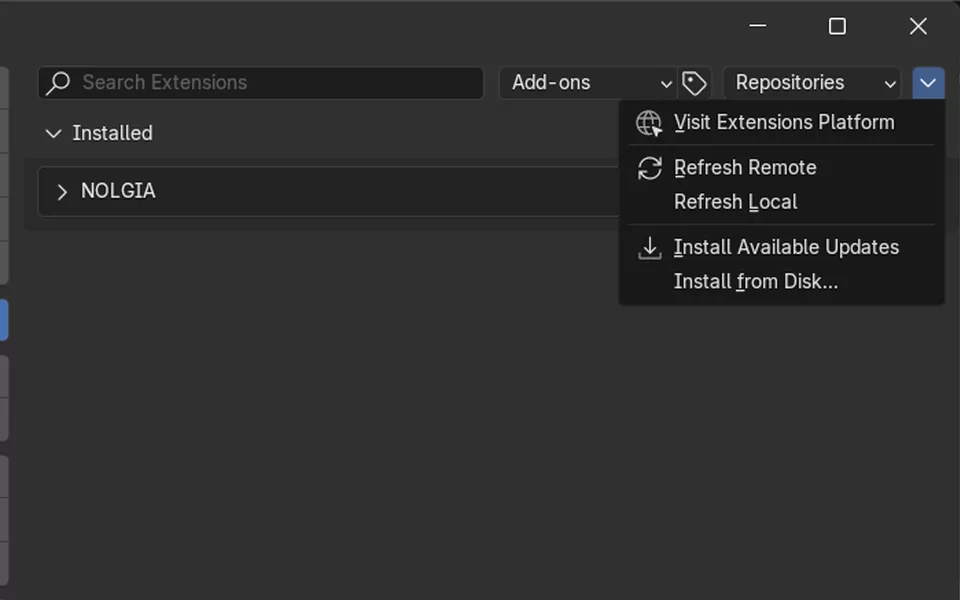Click the highlighted blue sidebar tab
Image resolution: width=960 pixels, height=600 pixels.
coord(4,320)
